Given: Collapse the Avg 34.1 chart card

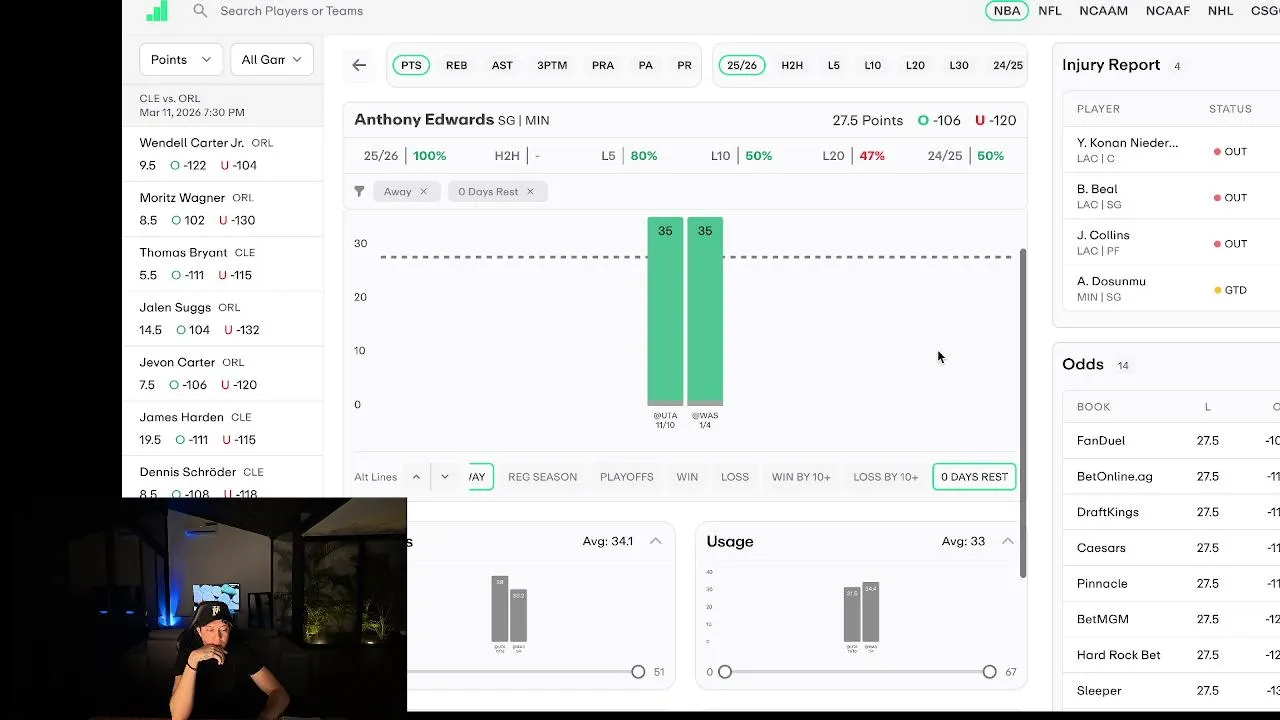Looking at the screenshot, I should click(655, 541).
